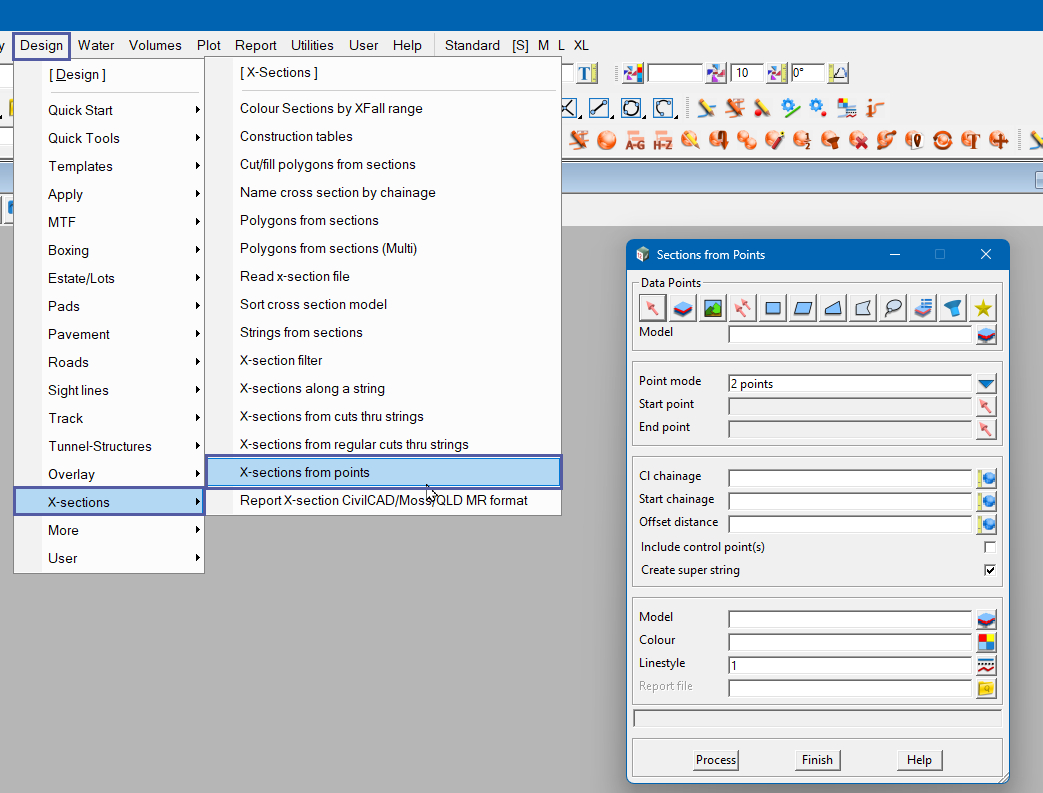The width and height of the screenshot is (1043, 793).
Task: Pick the Start point with arrow icon
Action: [986, 406]
